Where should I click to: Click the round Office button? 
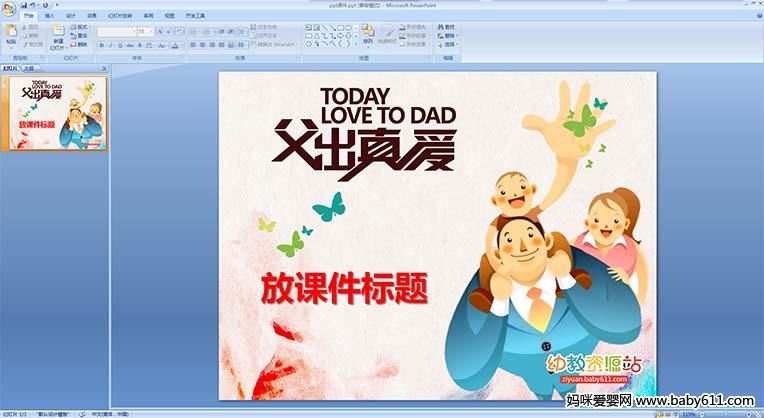(9, 8)
